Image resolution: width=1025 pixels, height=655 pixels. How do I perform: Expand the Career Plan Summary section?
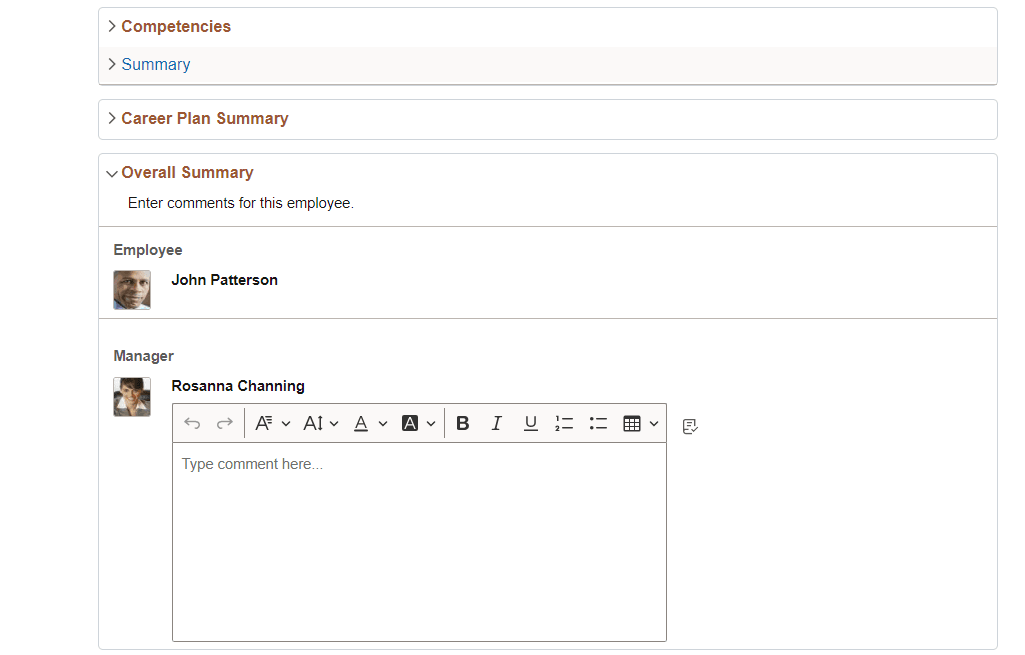coord(204,118)
